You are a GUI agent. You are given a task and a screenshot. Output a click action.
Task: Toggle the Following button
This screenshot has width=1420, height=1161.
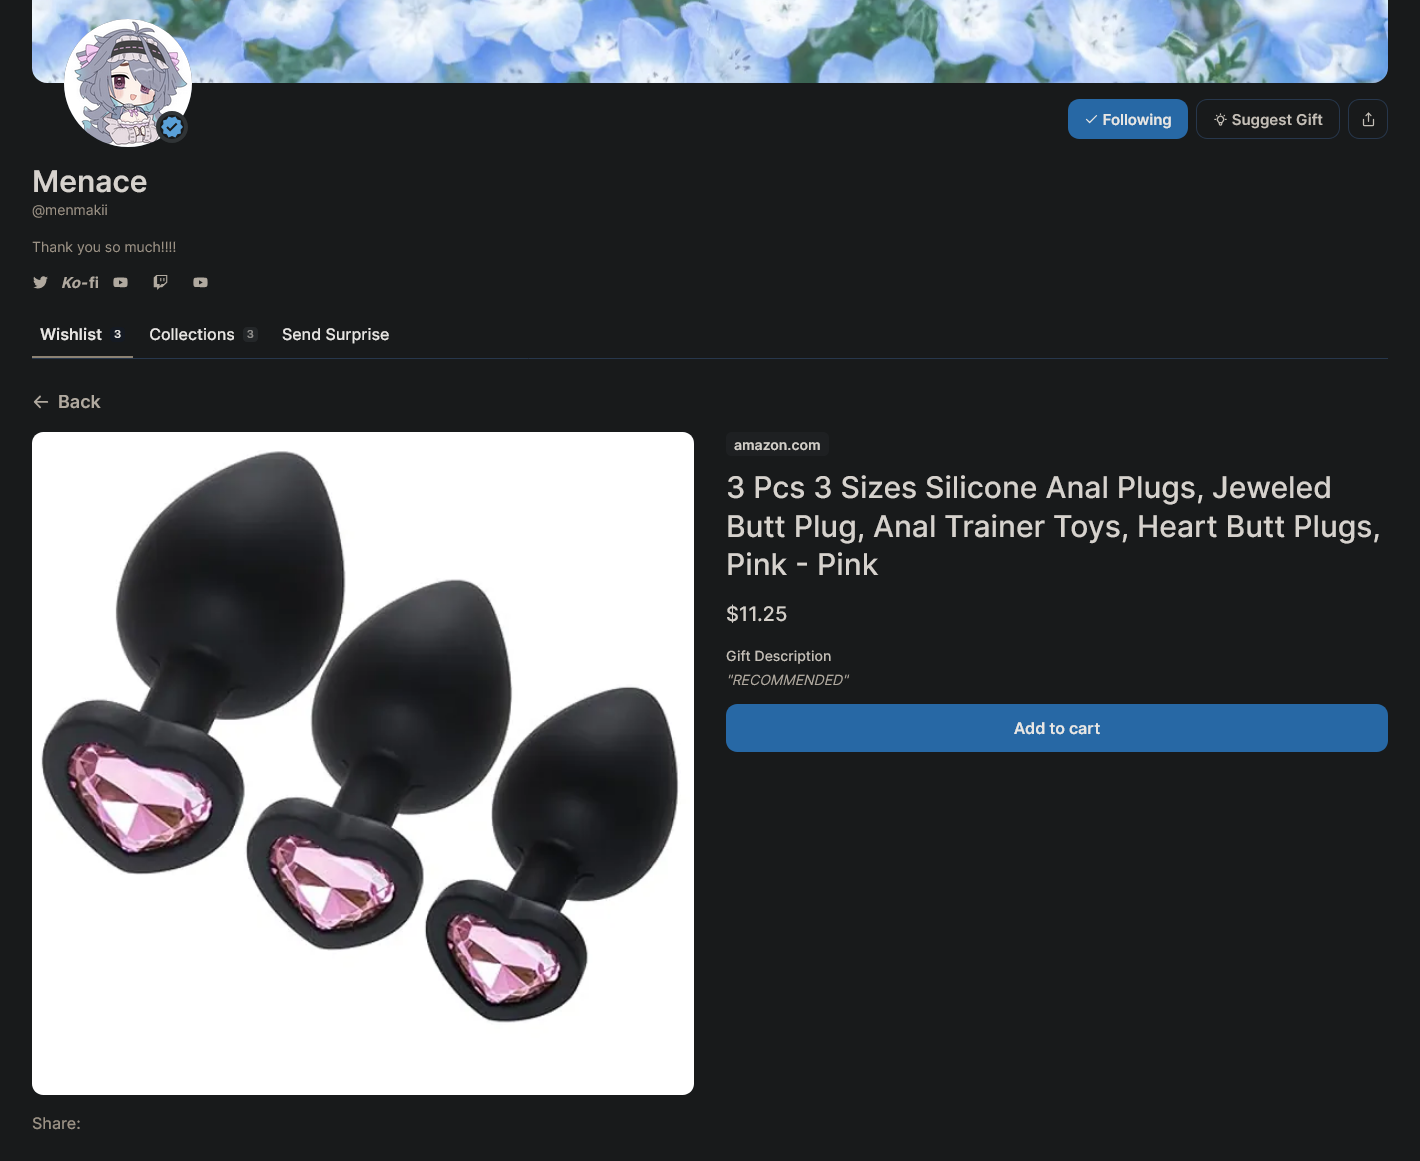coord(1128,119)
